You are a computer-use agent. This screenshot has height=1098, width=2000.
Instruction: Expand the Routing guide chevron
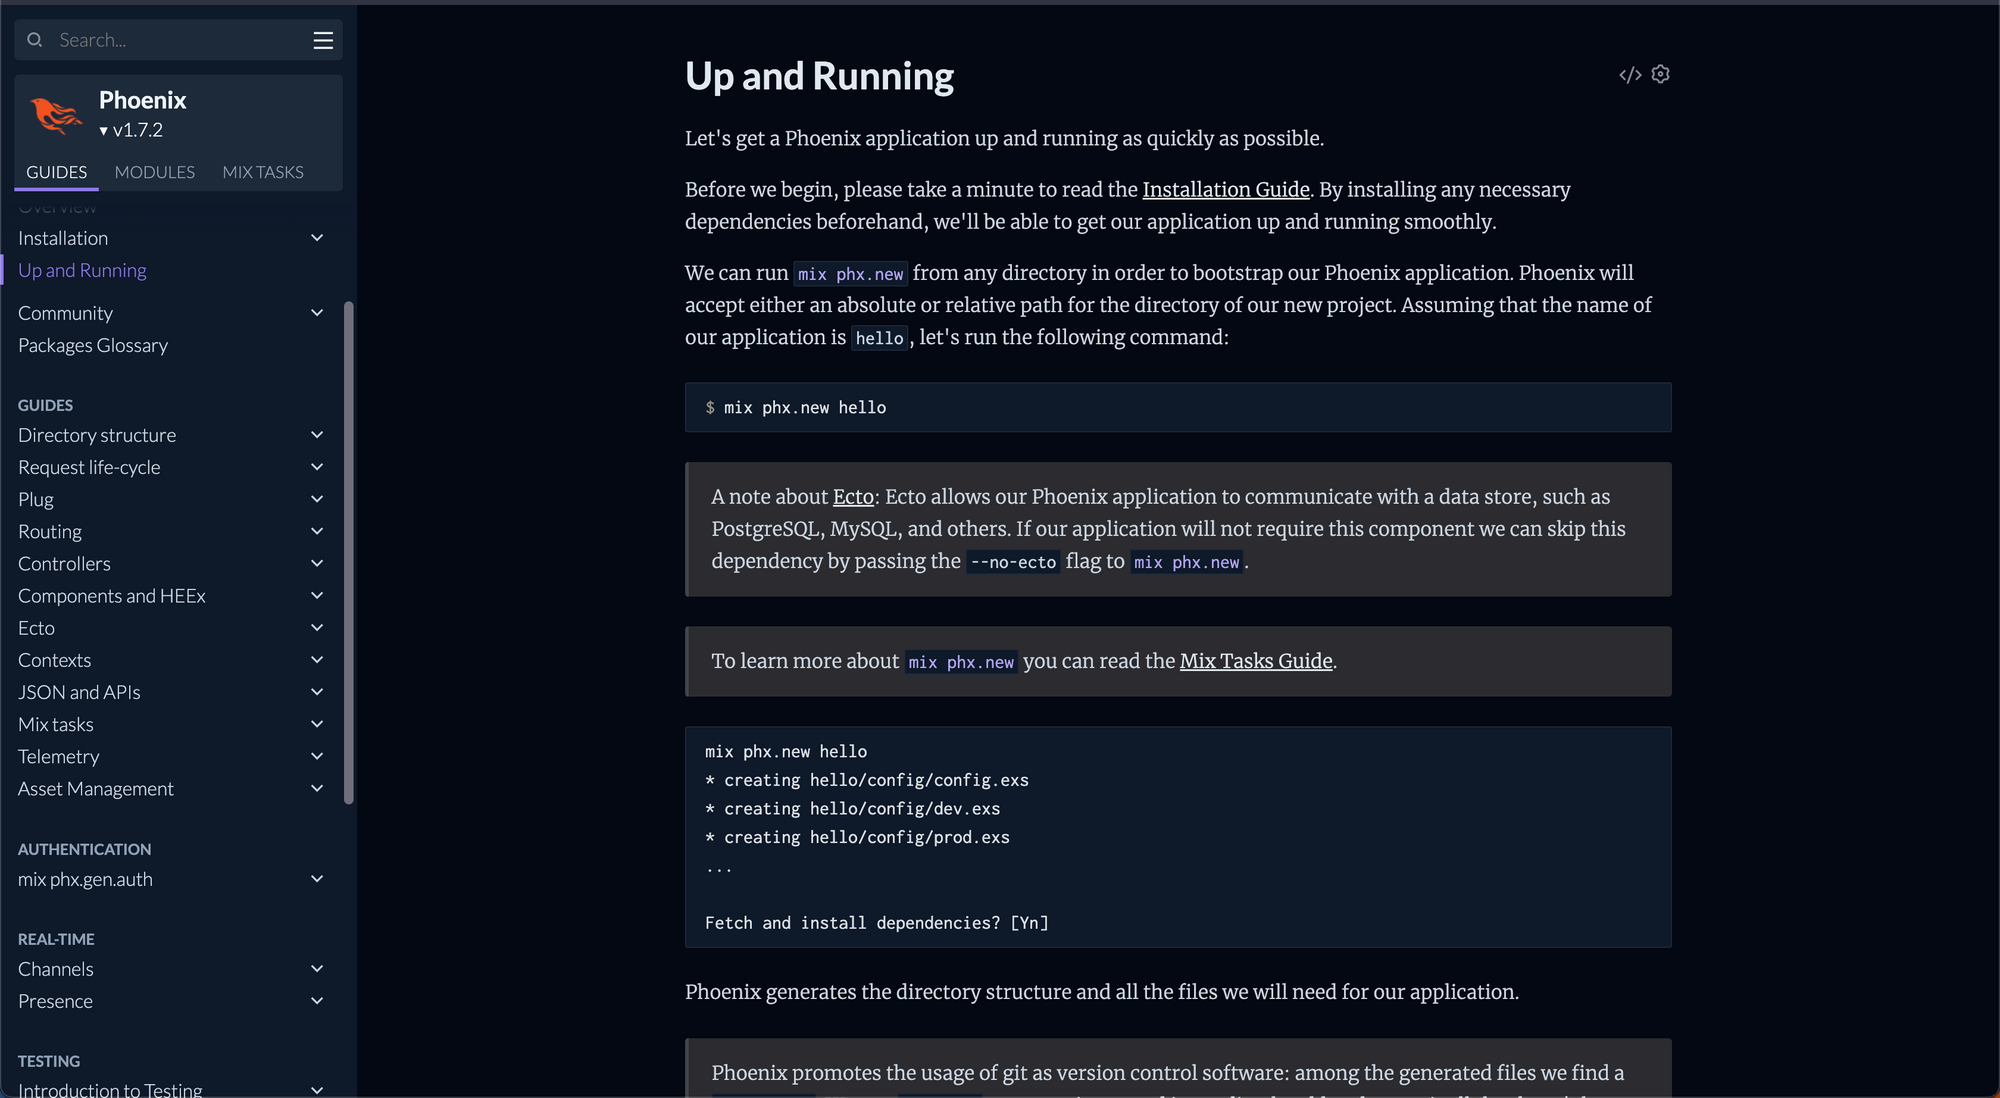coord(317,532)
